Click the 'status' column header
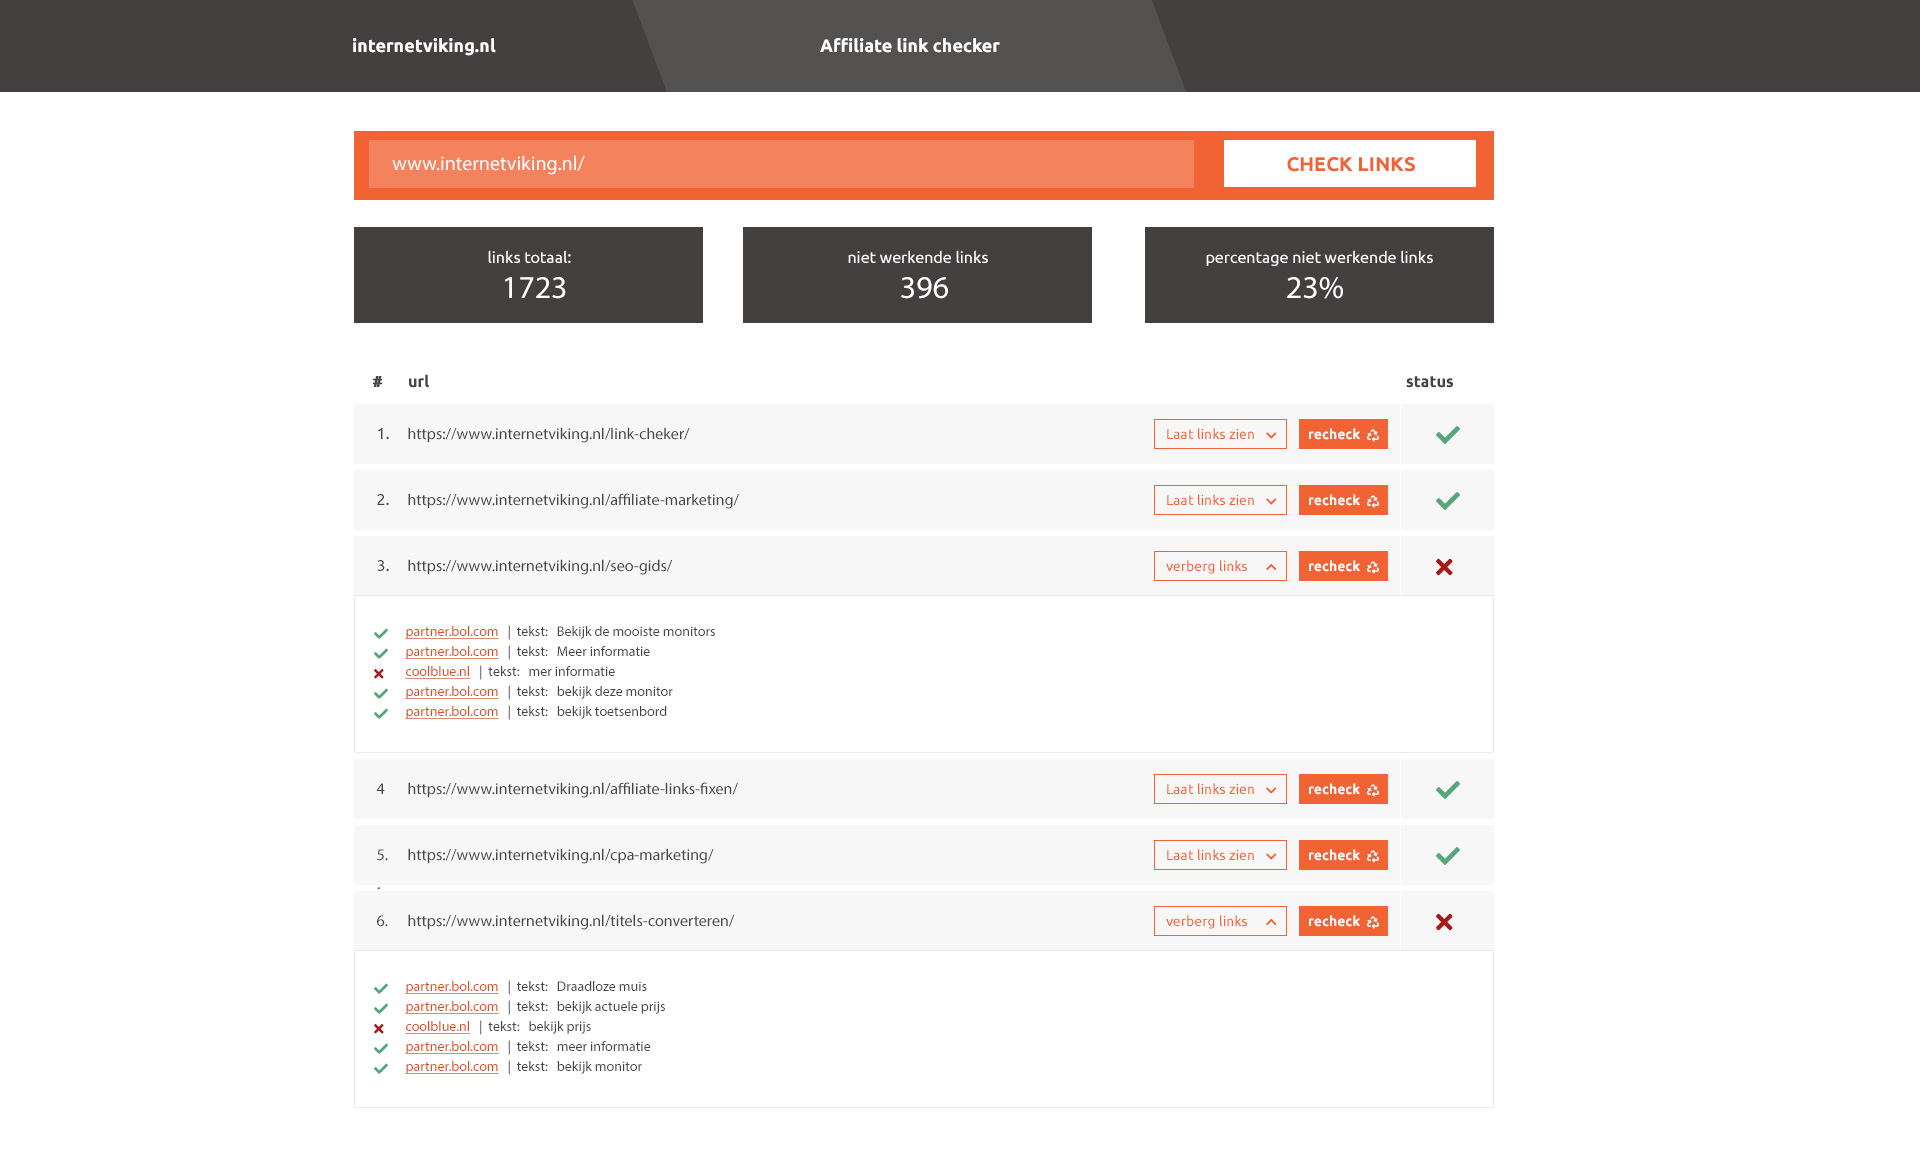Screen dimensions: 1920x1160 coord(1429,382)
